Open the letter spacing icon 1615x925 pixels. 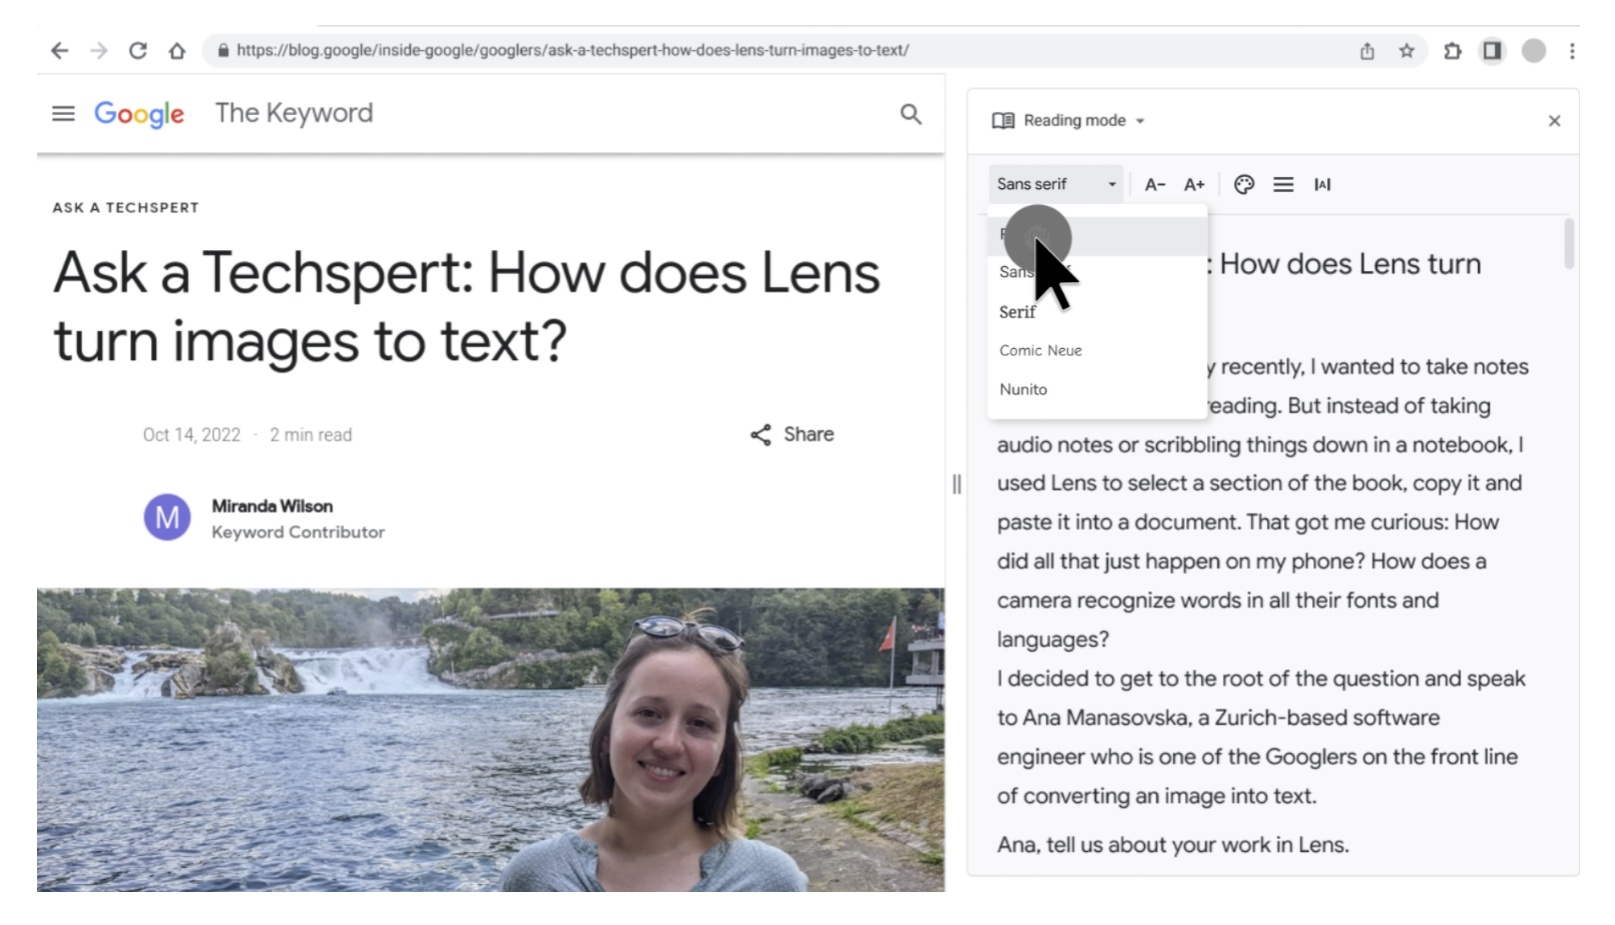click(x=1322, y=184)
